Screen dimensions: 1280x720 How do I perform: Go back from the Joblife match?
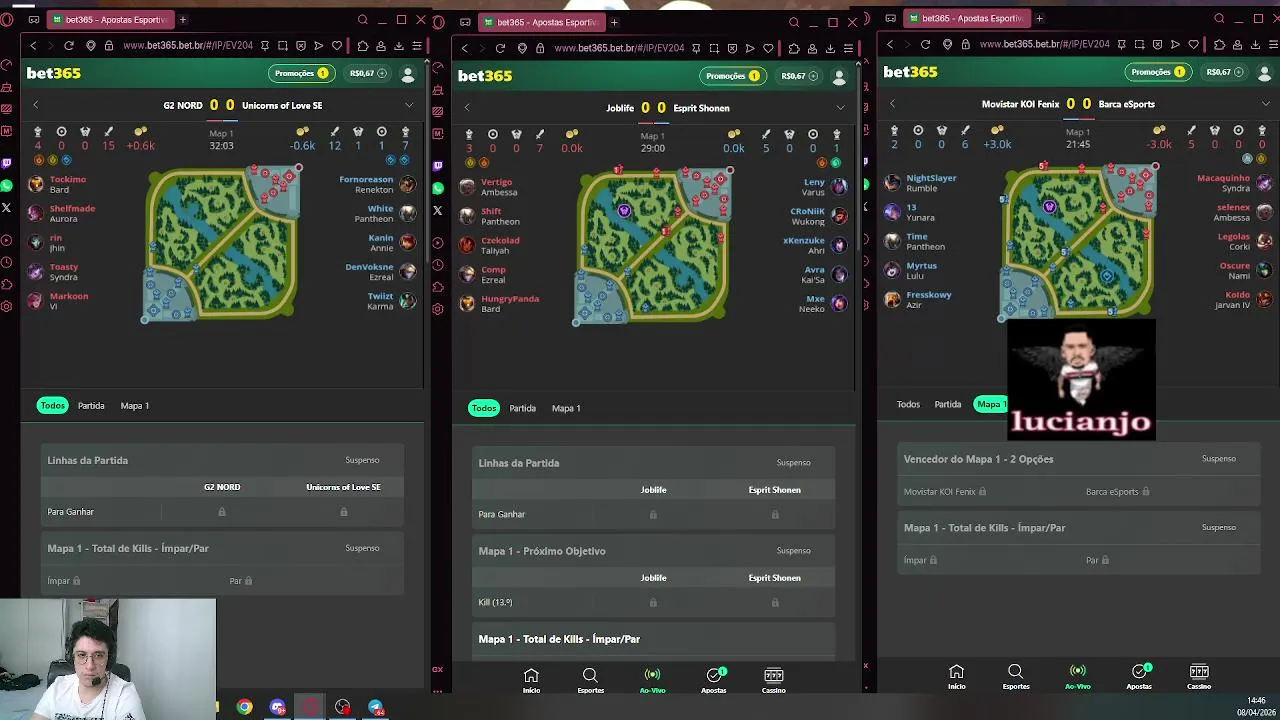coord(467,108)
